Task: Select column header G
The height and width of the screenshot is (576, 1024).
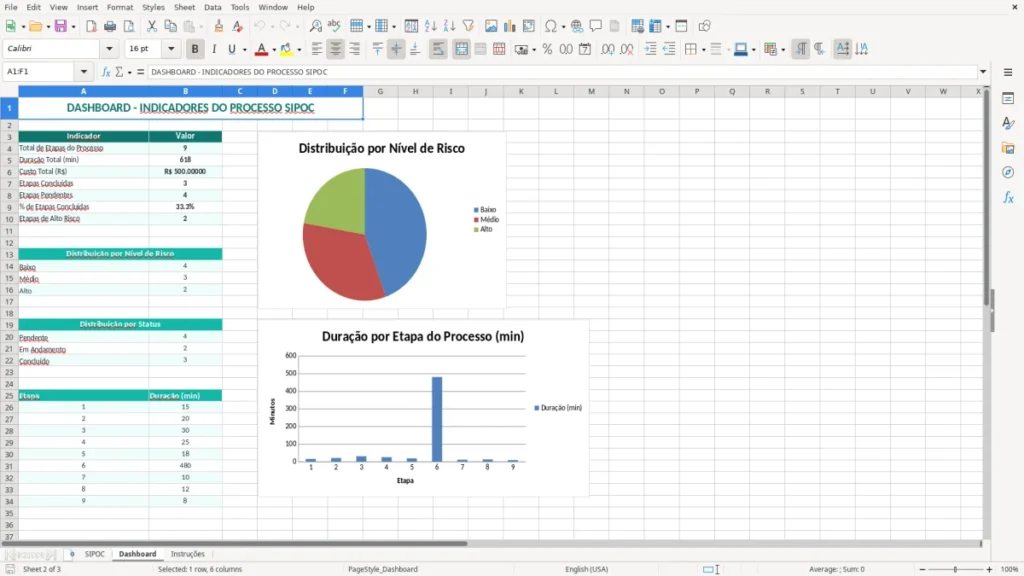Action: (380, 91)
